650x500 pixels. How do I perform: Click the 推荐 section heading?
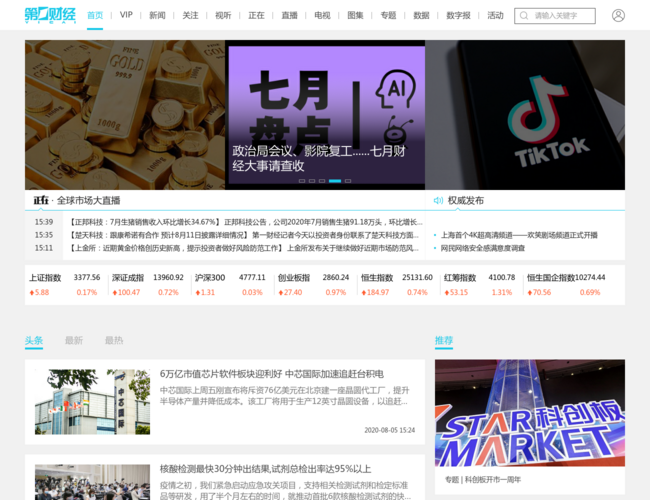coord(444,341)
